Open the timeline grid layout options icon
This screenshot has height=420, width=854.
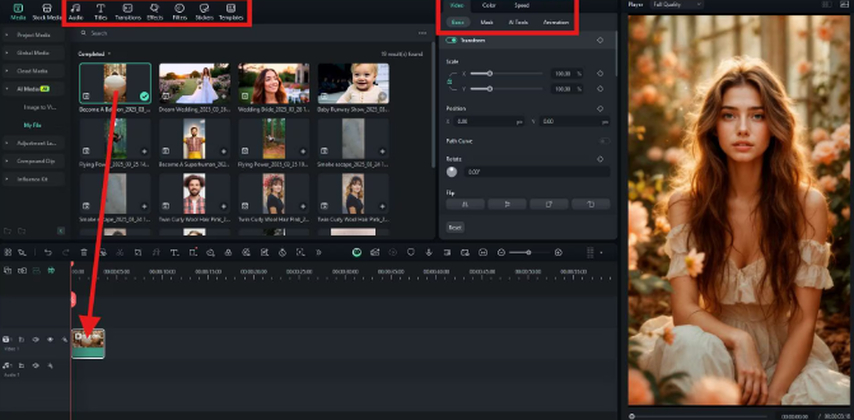point(590,252)
